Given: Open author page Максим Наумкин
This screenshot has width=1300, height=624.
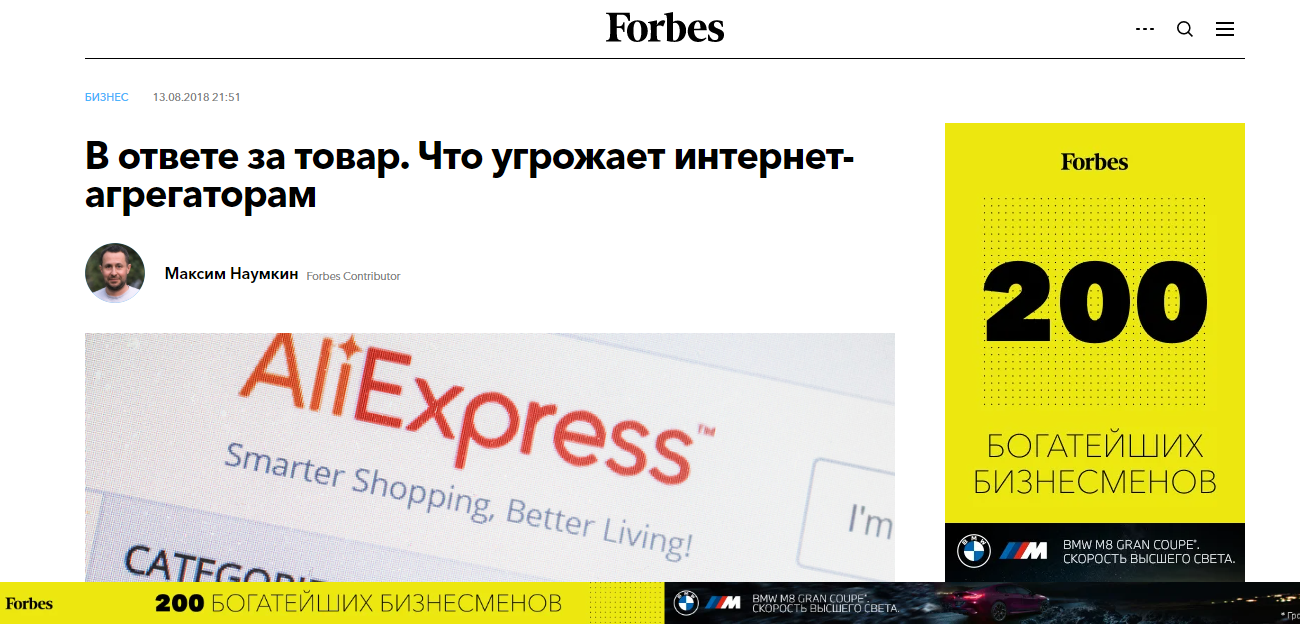Looking at the screenshot, I should (231, 274).
